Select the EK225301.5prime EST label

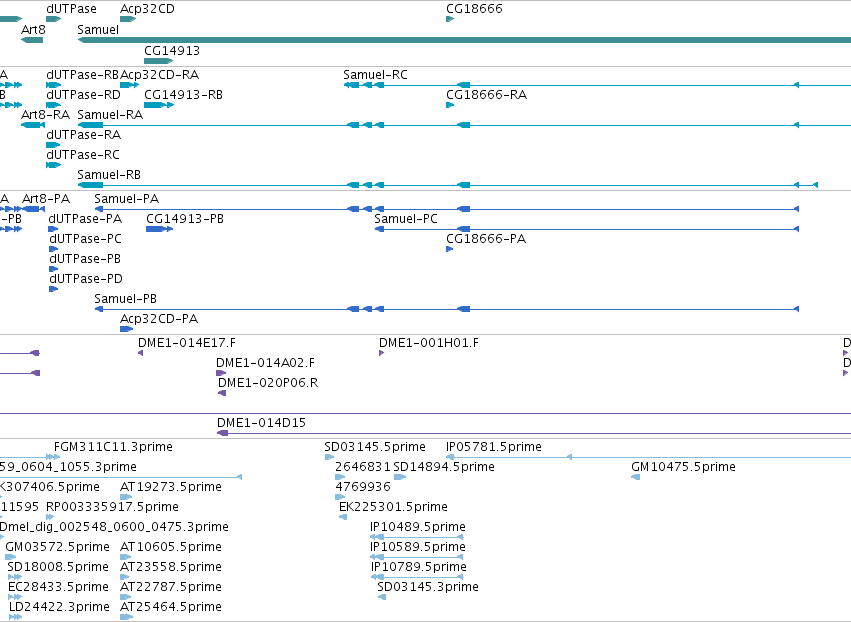tap(393, 507)
